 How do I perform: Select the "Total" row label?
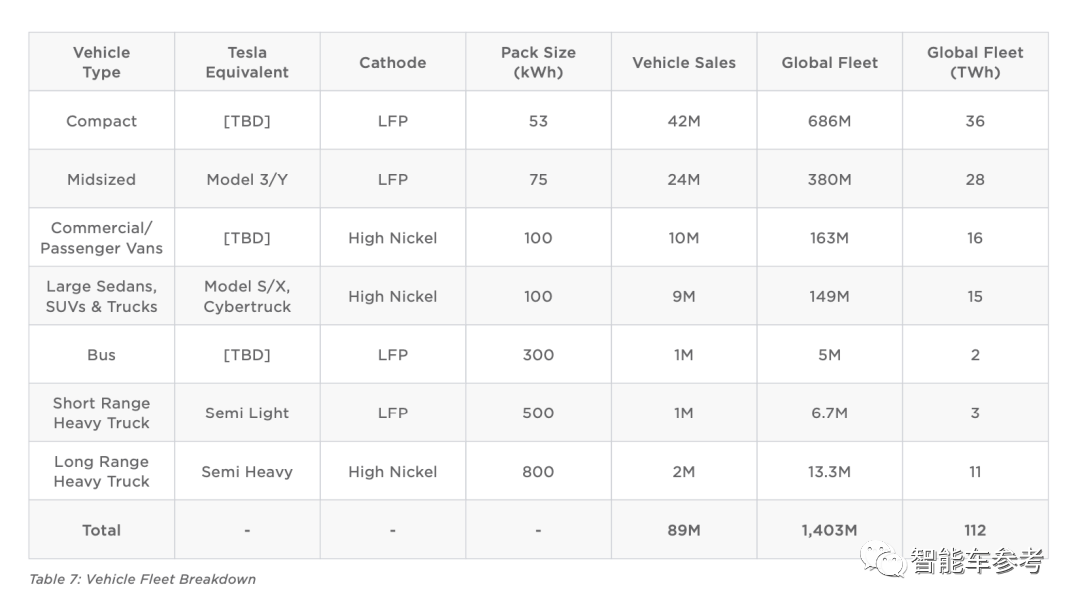tap(101, 530)
